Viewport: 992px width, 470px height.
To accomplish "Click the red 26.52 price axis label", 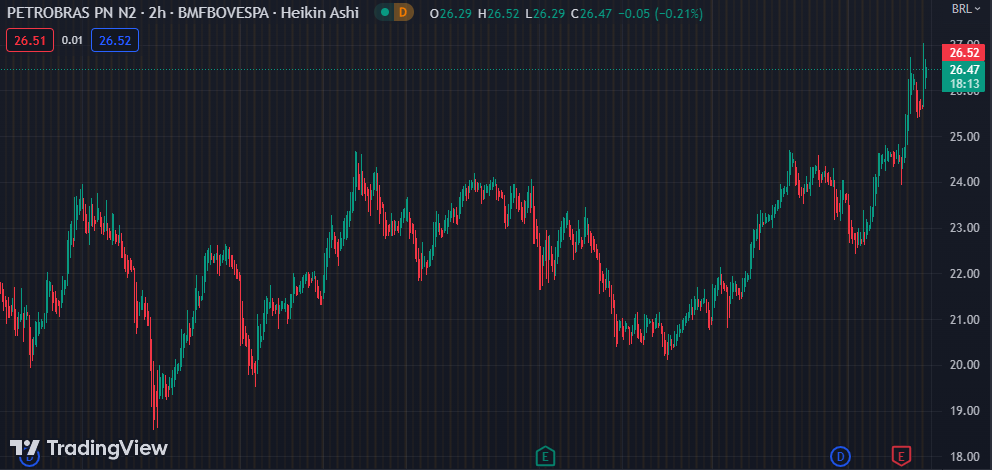I will [964, 53].
